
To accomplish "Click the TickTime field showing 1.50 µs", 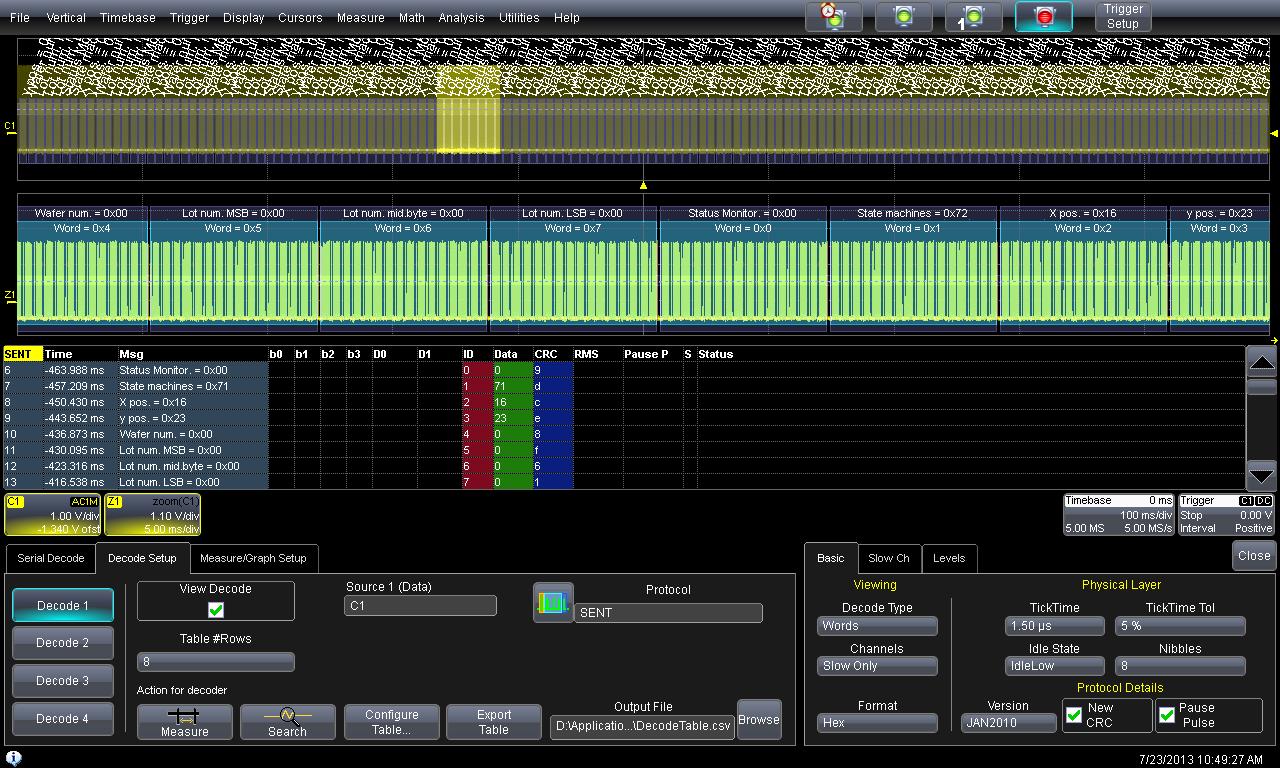I will click(1054, 626).
